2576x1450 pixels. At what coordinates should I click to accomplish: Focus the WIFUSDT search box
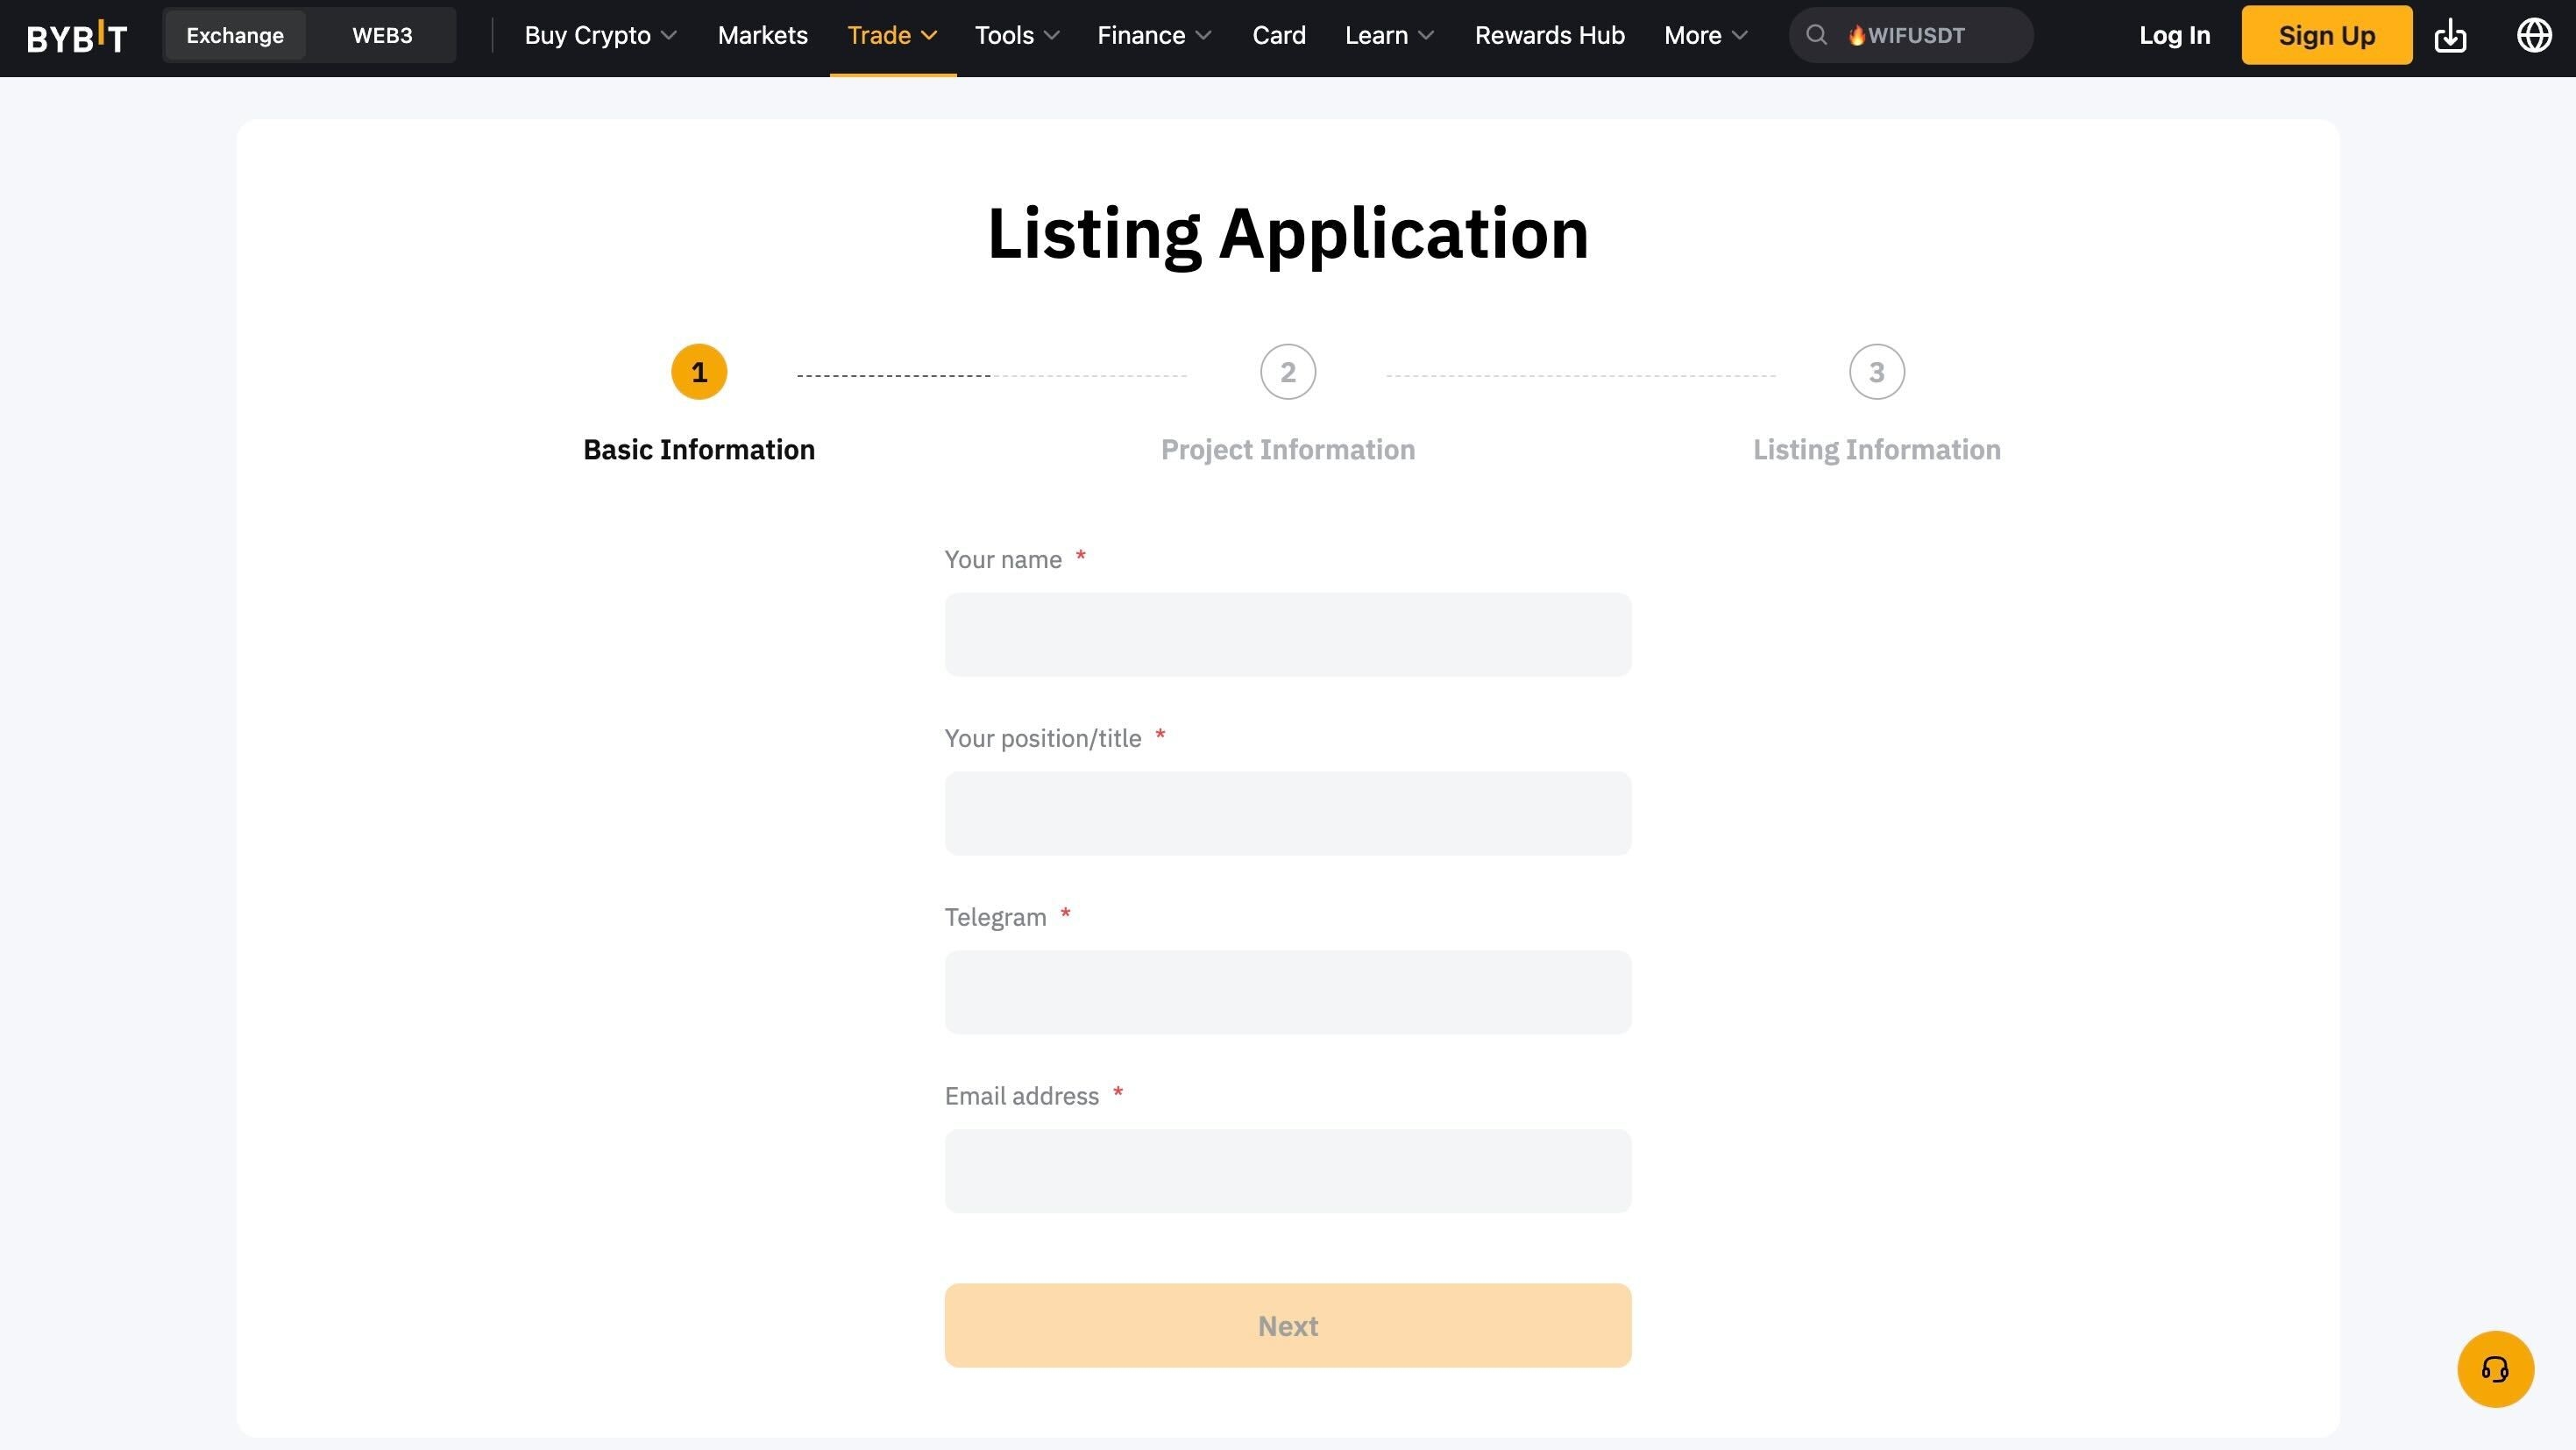tap(1910, 35)
